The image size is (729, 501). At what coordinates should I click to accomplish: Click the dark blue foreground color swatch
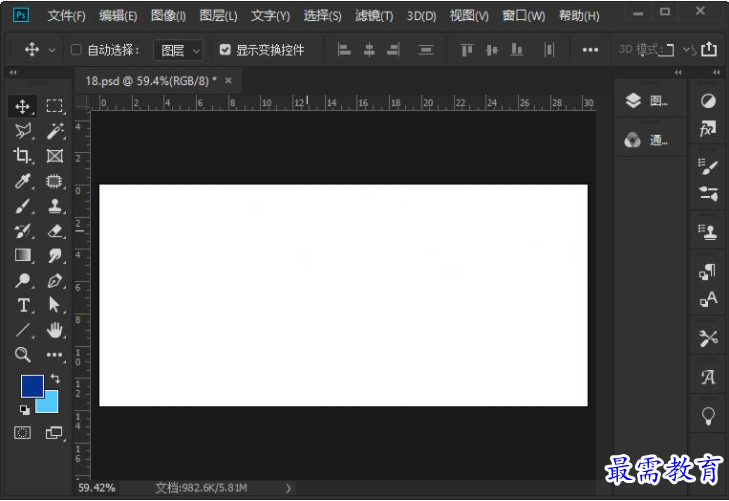click(32, 385)
